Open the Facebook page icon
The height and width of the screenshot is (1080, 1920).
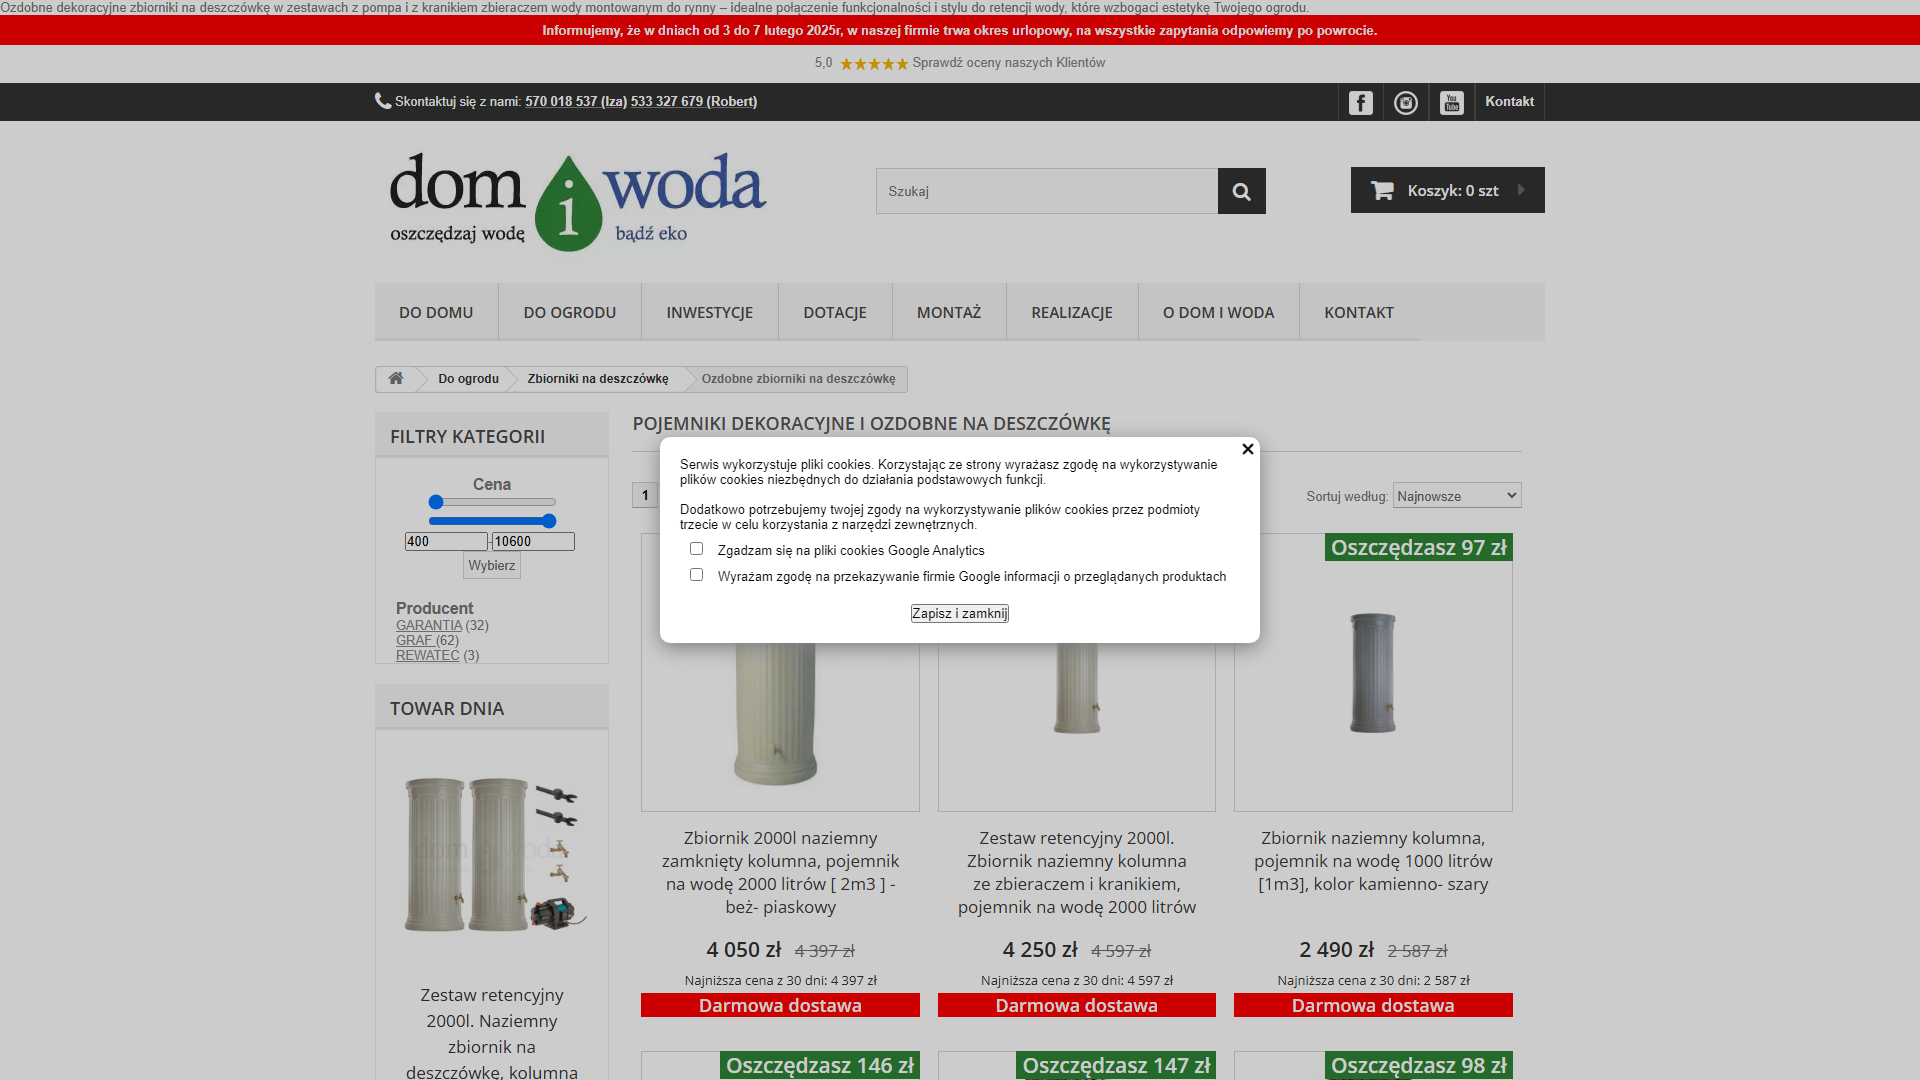1360,102
